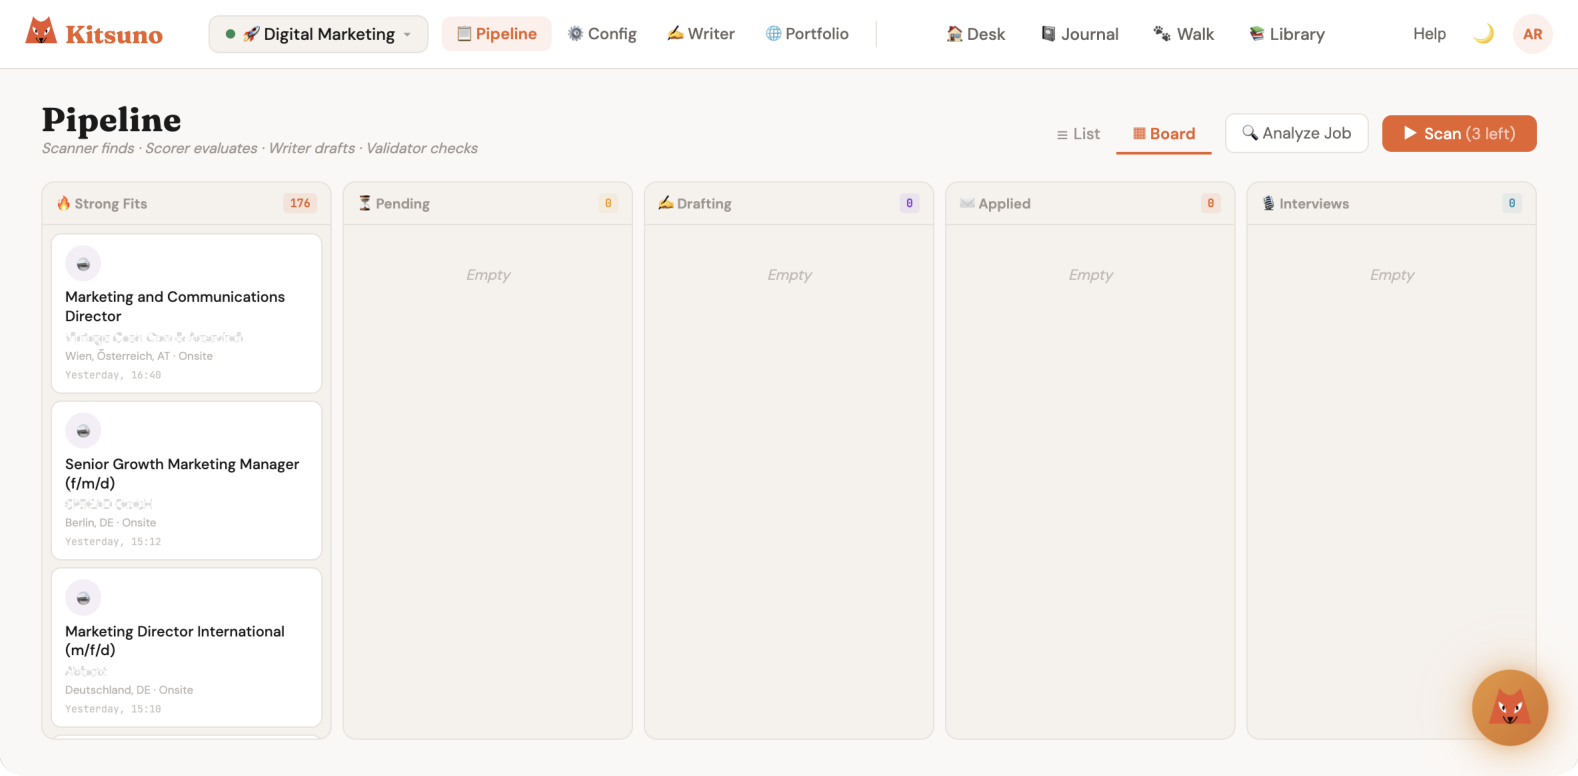Click the Applied column count badge
This screenshot has width=1578, height=776.
tap(1210, 203)
